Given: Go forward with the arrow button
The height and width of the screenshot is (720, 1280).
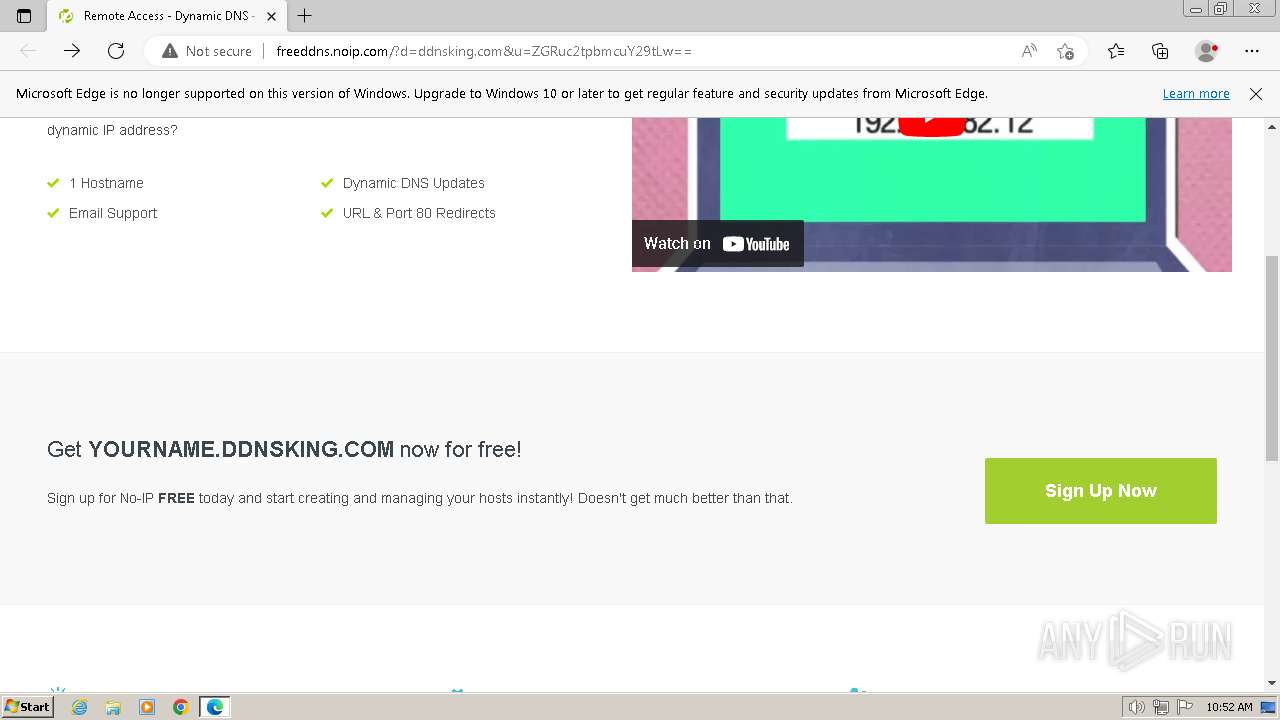Looking at the screenshot, I should click(72, 51).
